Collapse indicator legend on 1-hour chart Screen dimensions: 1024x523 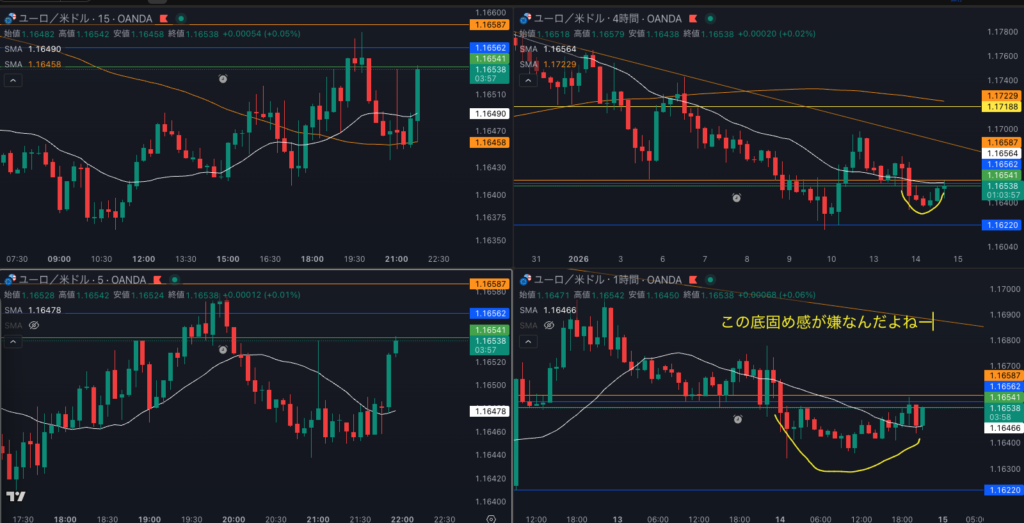click(x=527, y=342)
